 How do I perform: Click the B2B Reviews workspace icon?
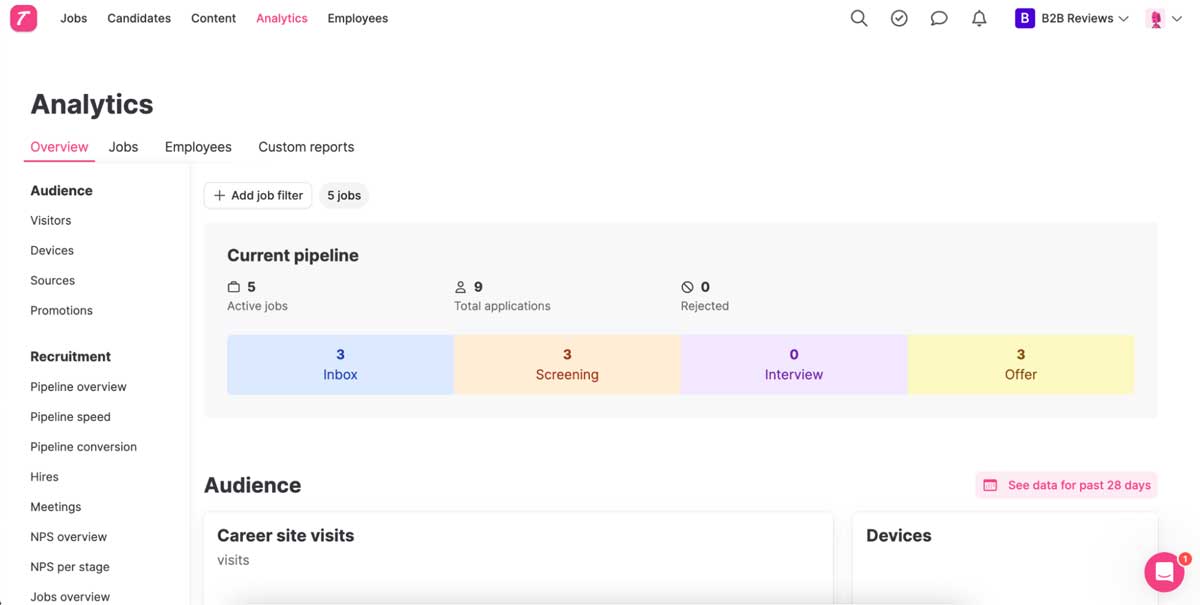click(1023, 17)
